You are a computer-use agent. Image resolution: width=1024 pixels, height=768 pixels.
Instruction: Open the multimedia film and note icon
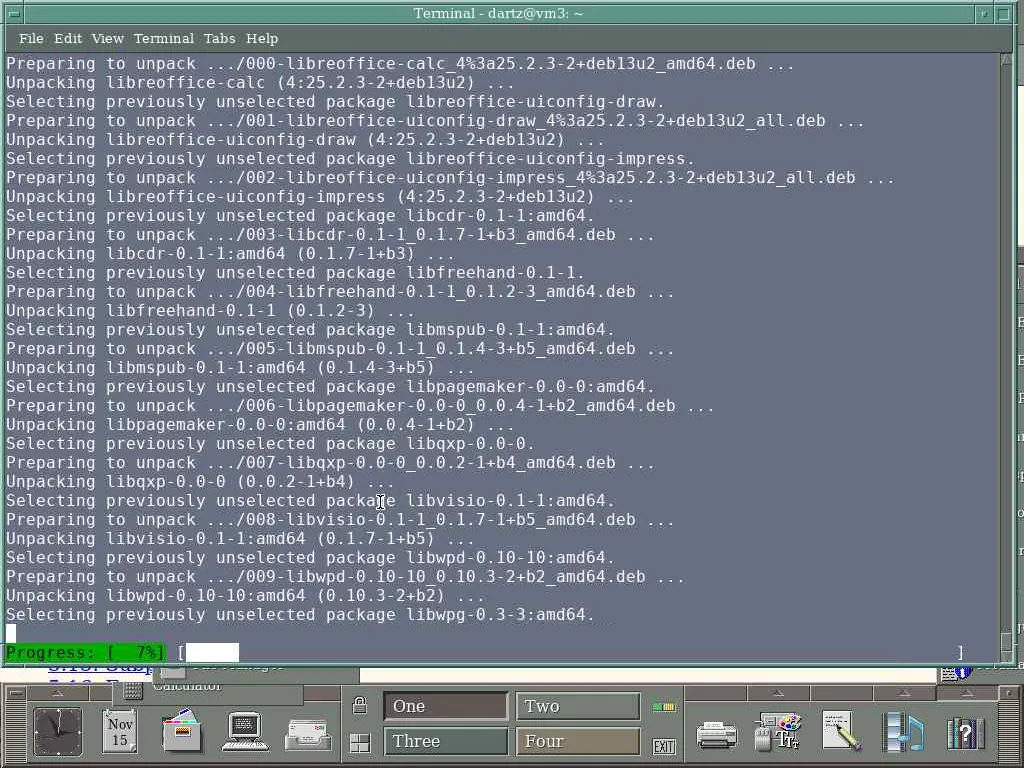click(x=903, y=732)
